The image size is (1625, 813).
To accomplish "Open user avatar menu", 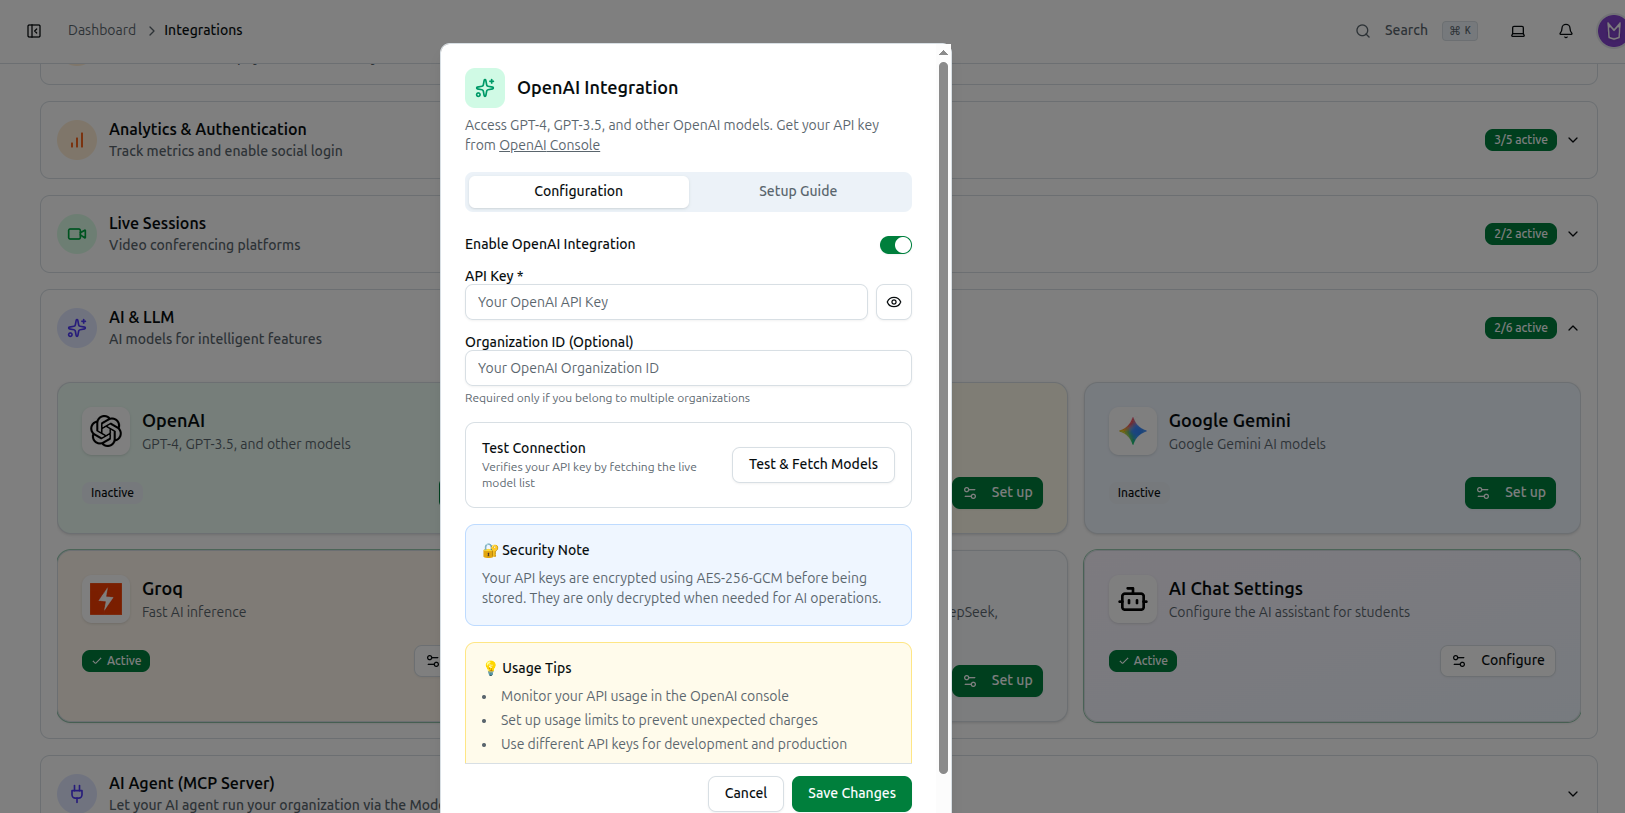I will pyautogui.click(x=1612, y=31).
